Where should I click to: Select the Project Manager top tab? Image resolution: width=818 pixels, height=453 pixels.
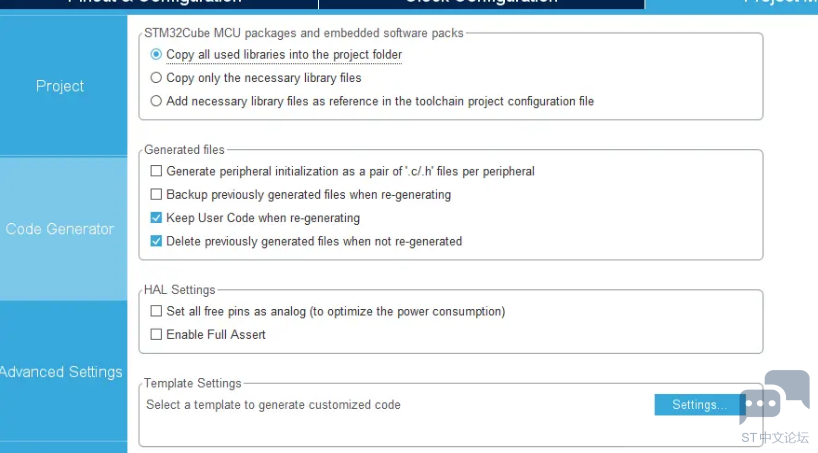click(x=731, y=4)
